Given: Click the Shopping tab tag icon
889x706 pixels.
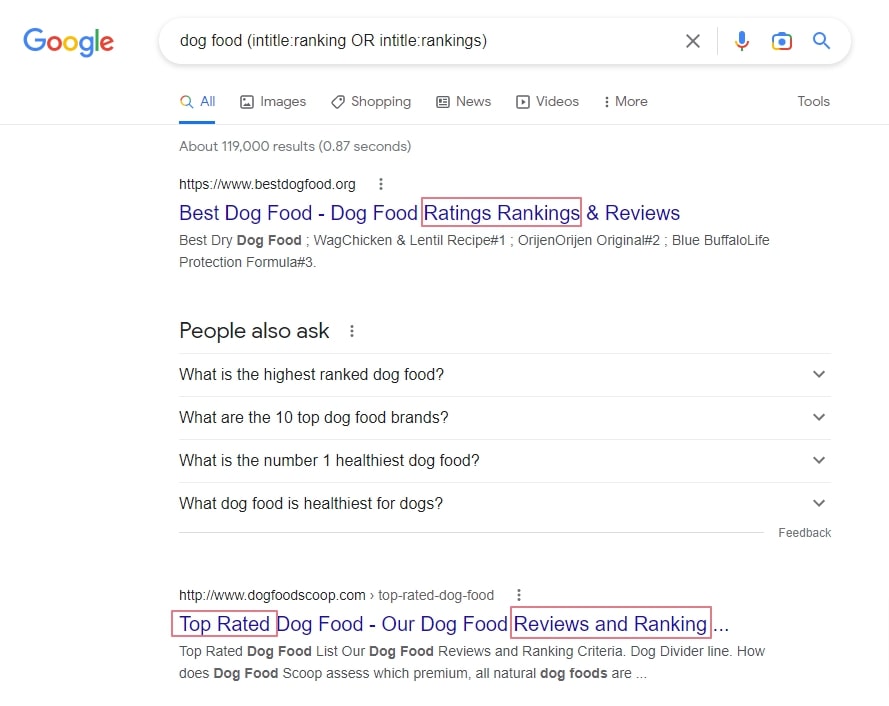Looking at the screenshot, I should click(x=338, y=102).
